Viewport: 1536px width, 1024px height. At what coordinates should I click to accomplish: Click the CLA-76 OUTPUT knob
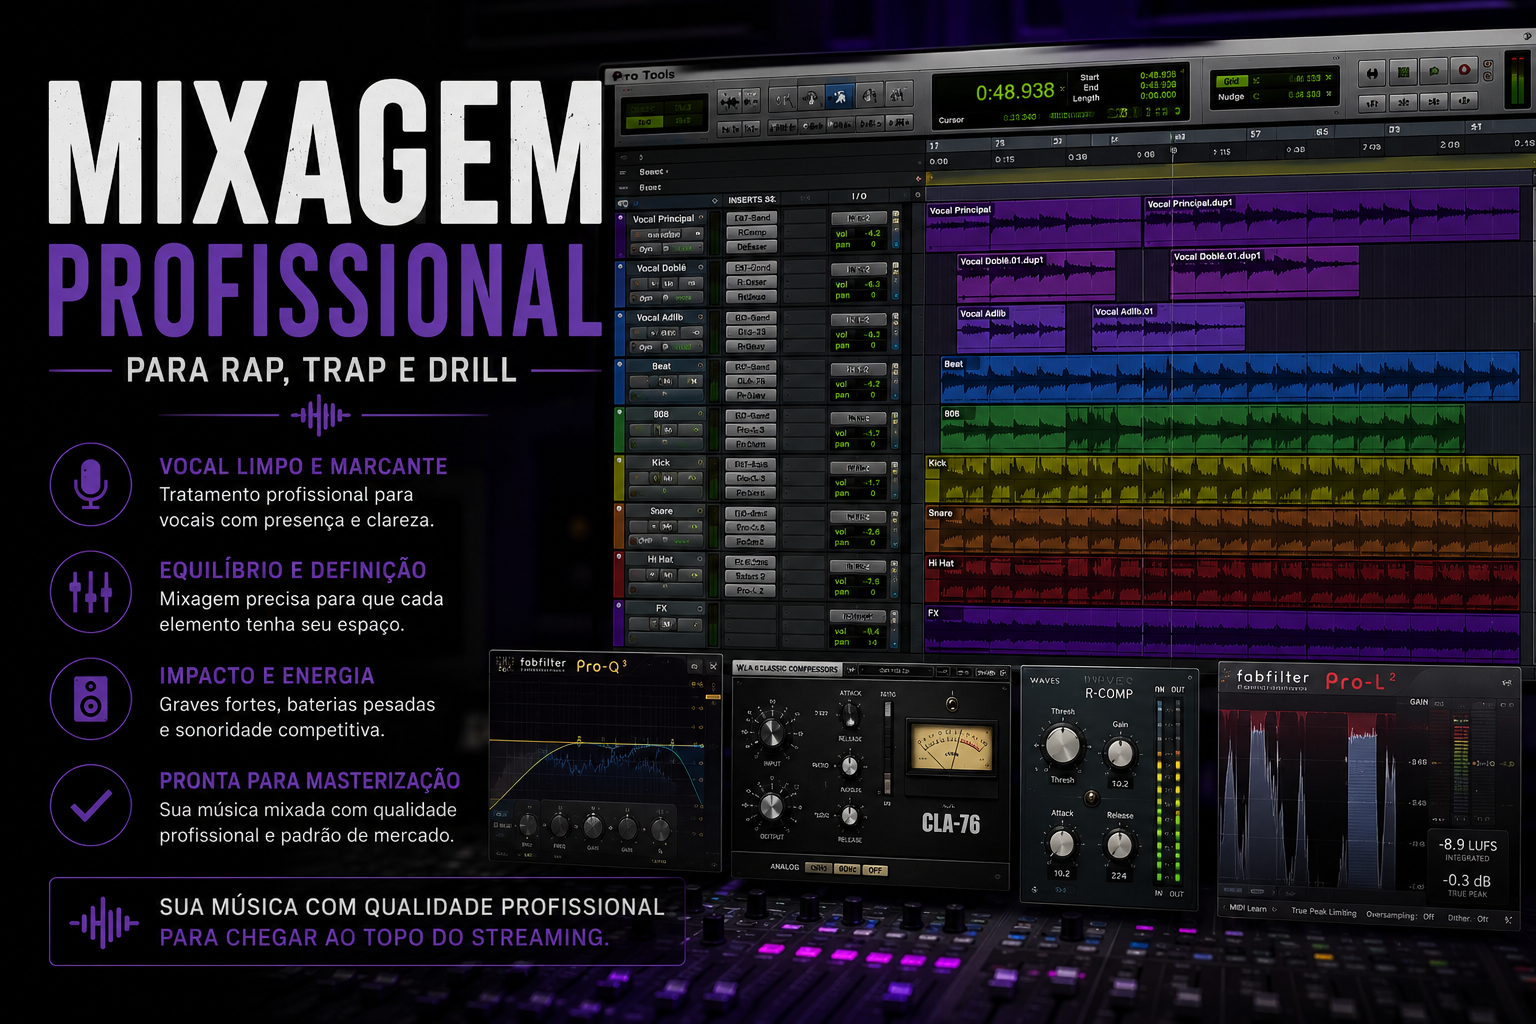coord(771,806)
